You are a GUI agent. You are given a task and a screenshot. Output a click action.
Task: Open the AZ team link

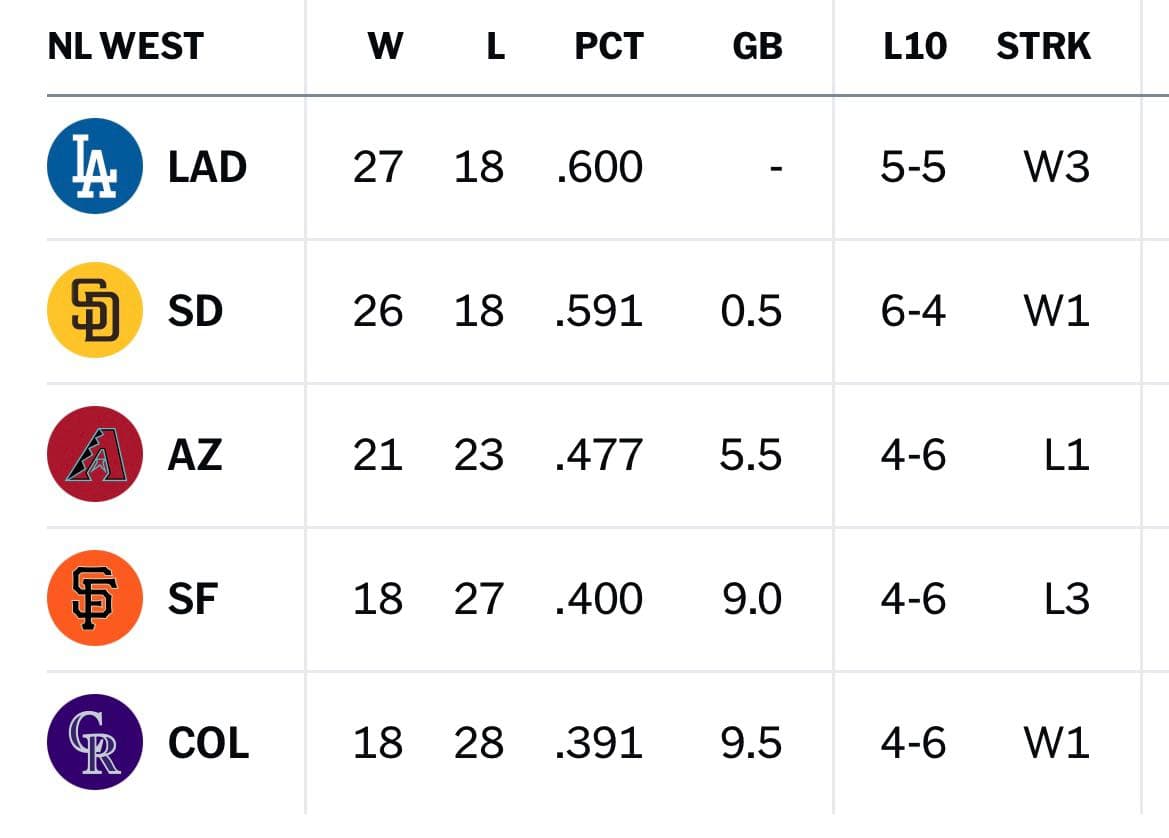[195, 454]
